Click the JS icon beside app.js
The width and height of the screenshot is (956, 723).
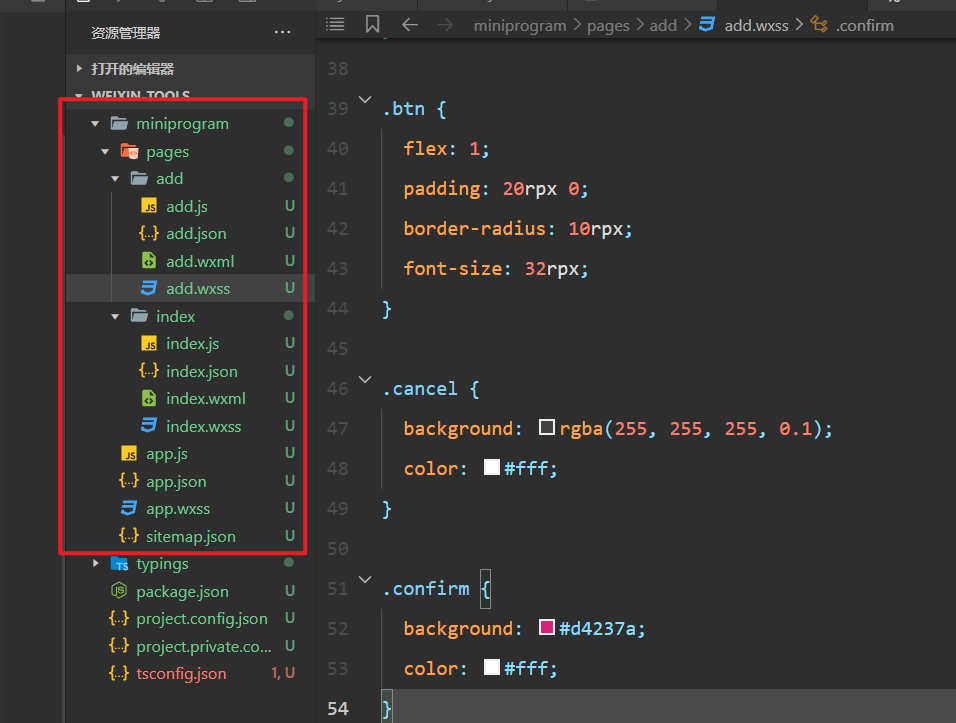129,454
